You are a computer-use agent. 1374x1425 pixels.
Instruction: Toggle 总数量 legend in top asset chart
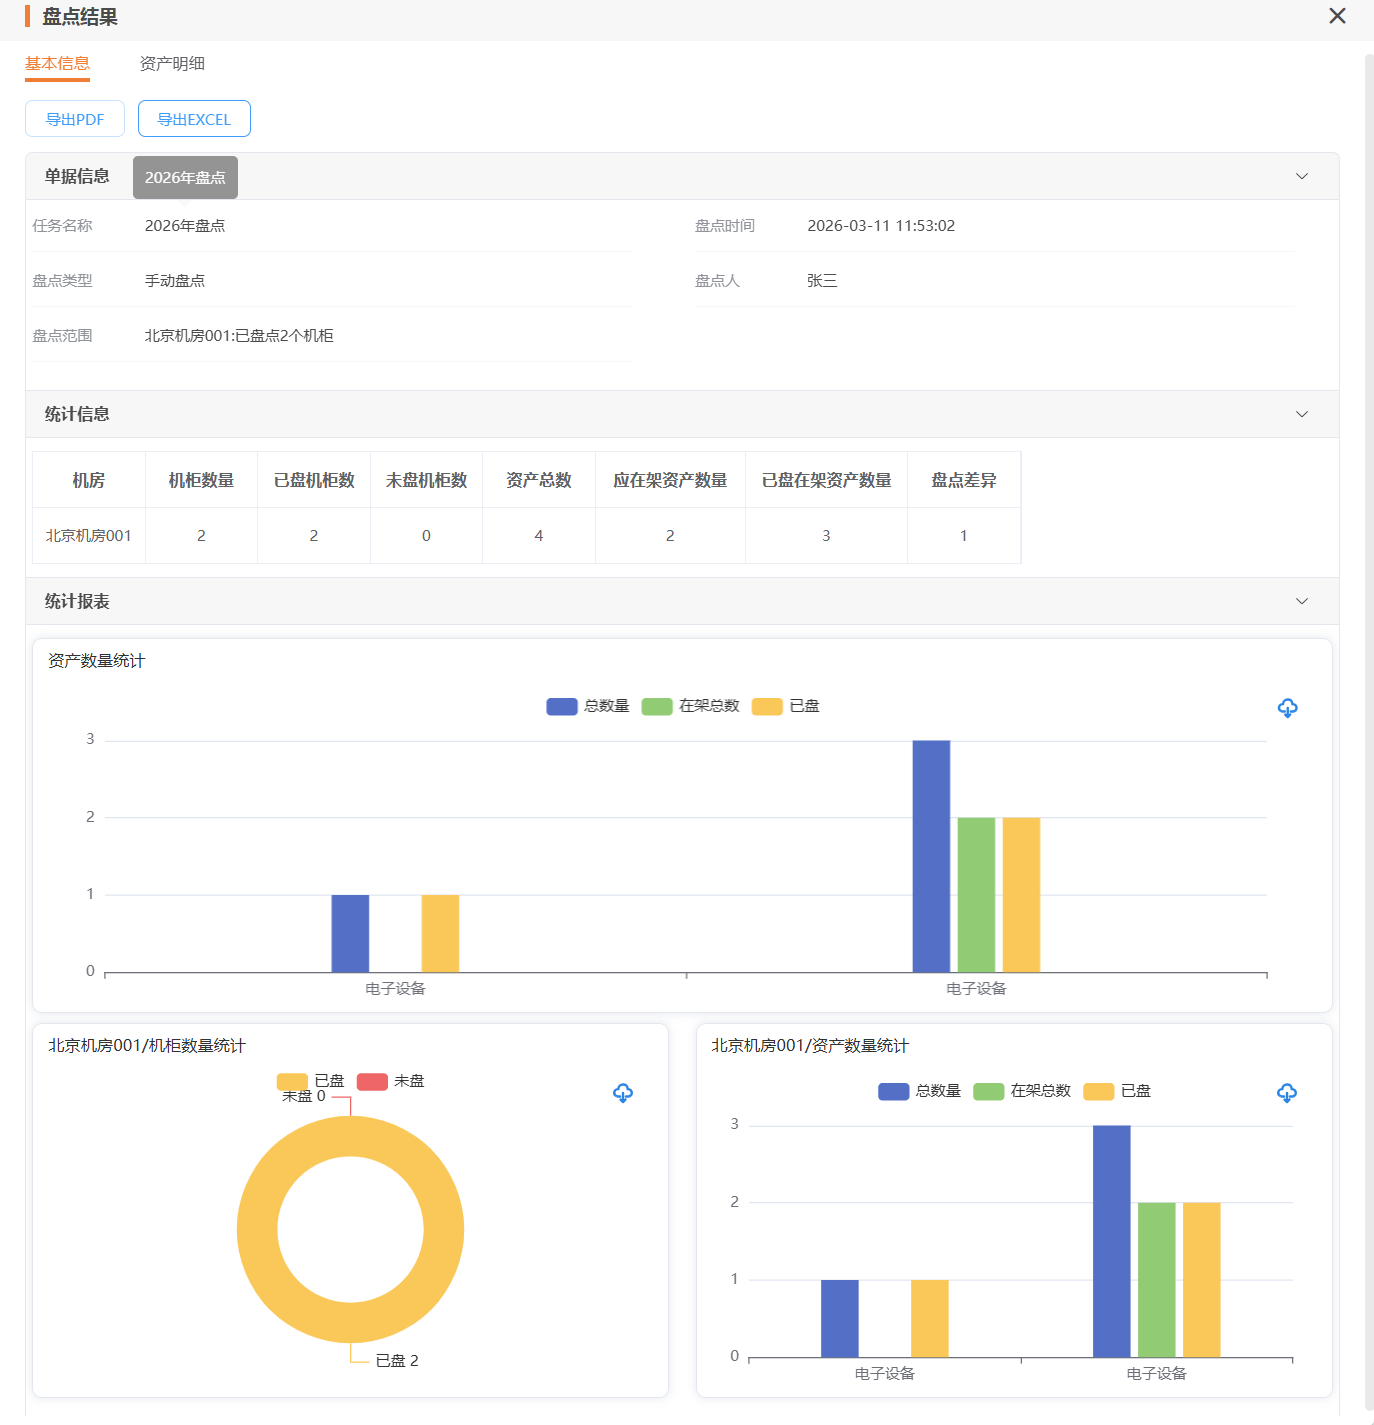pos(588,706)
